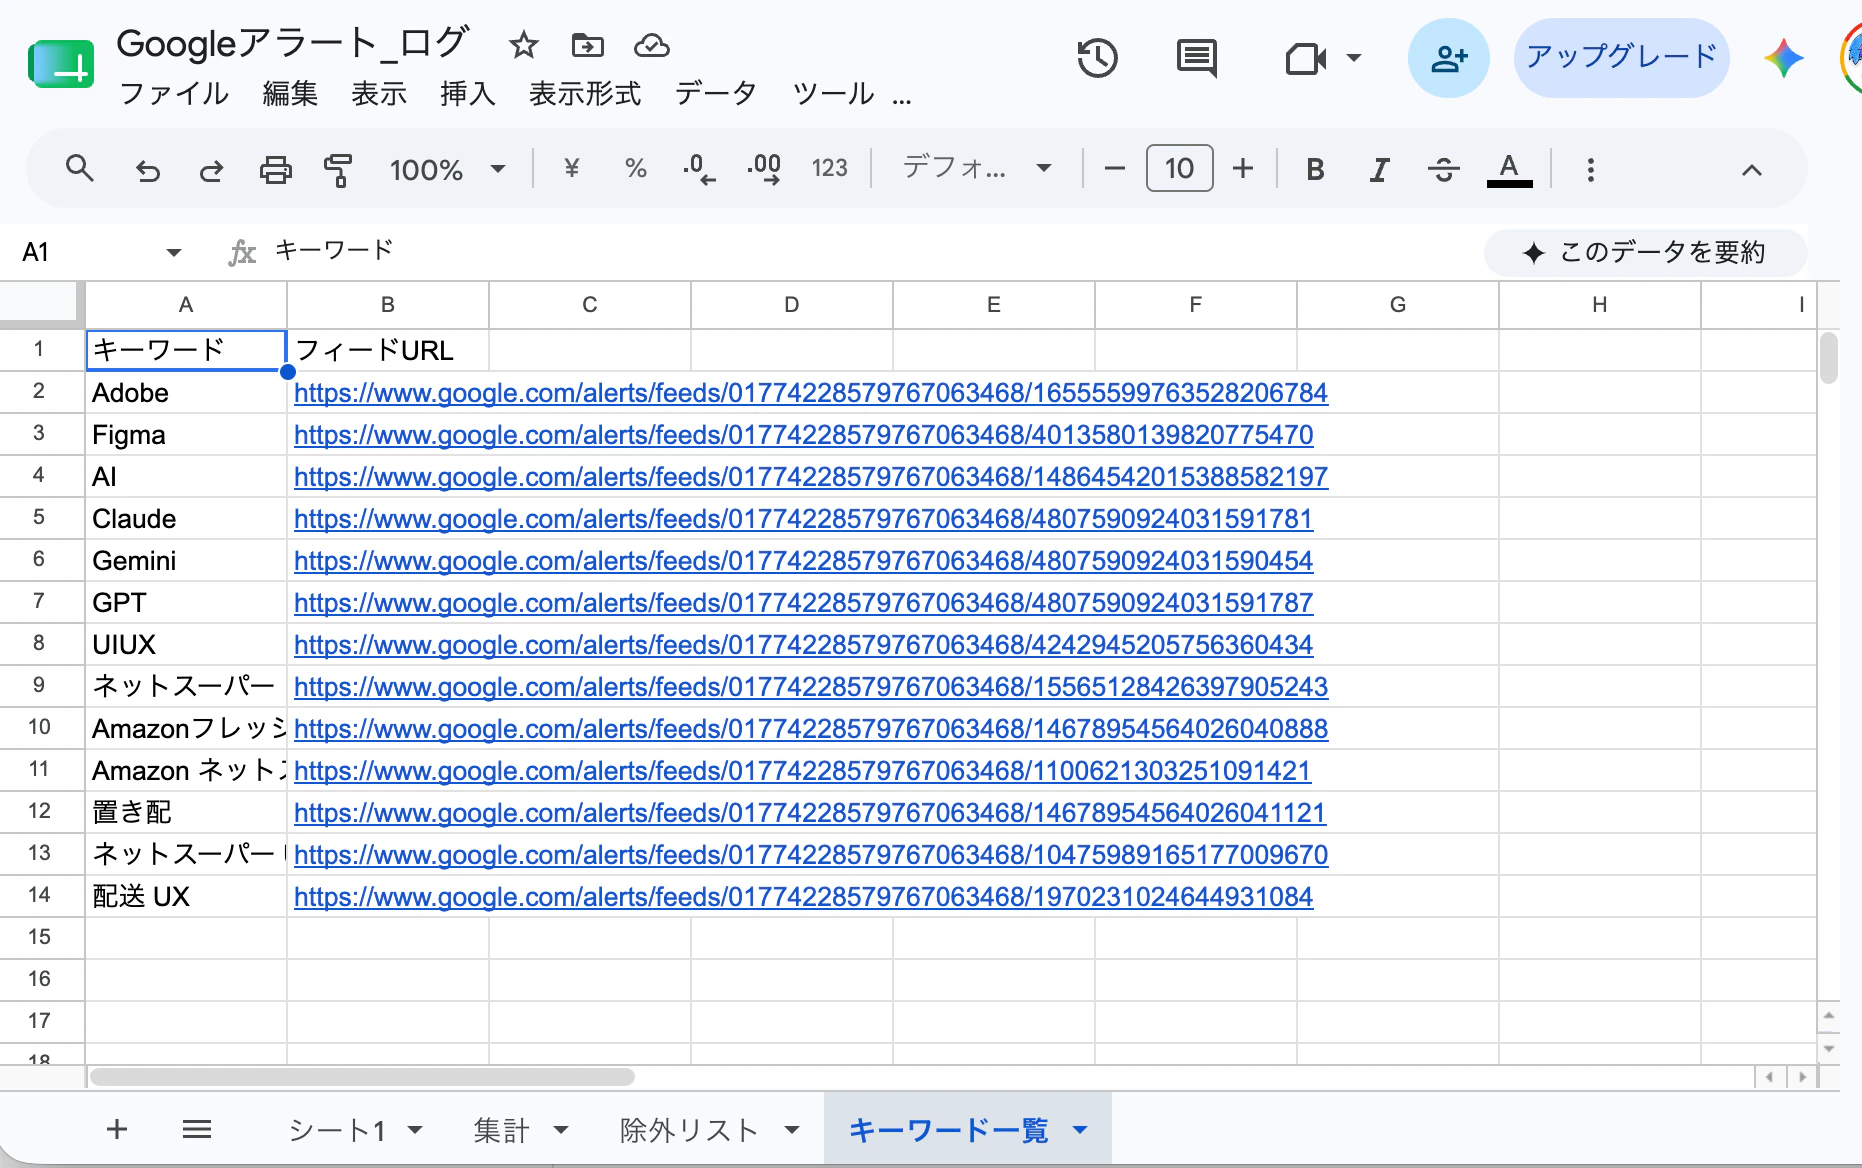
Task: Open 集計 tab dropdown arrow
Action: click(x=561, y=1130)
